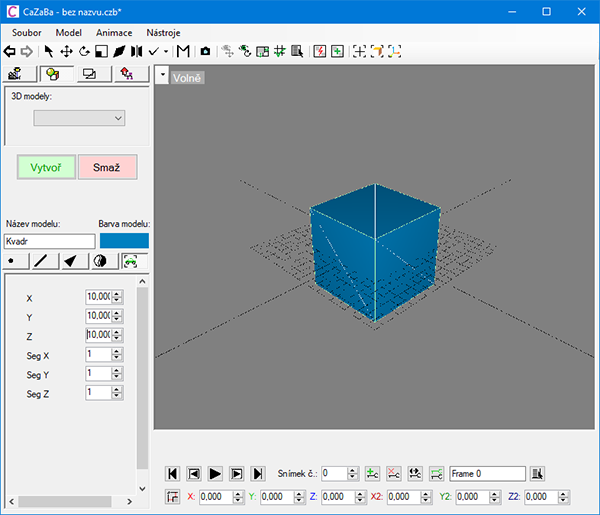Viewport: 600px width, 515px height.
Task: Click the green Vytvoř button
Action: pyautogui.click(x=46, y=167)
